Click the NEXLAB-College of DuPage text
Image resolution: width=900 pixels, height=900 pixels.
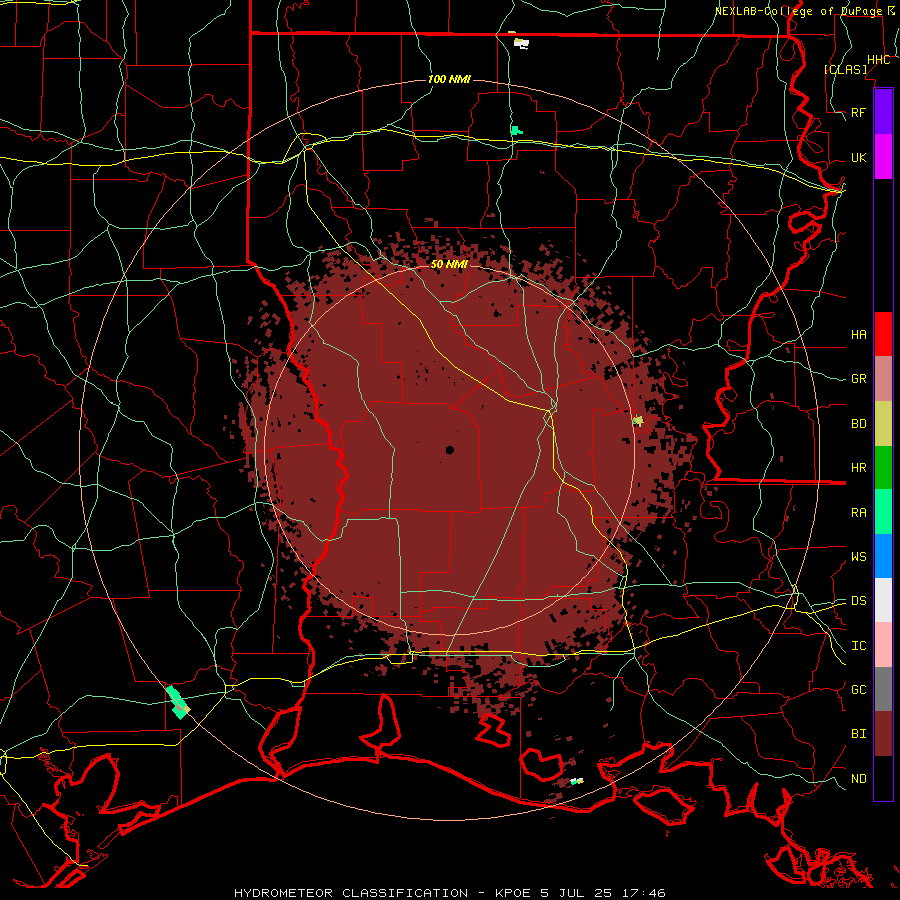(799, 11)
